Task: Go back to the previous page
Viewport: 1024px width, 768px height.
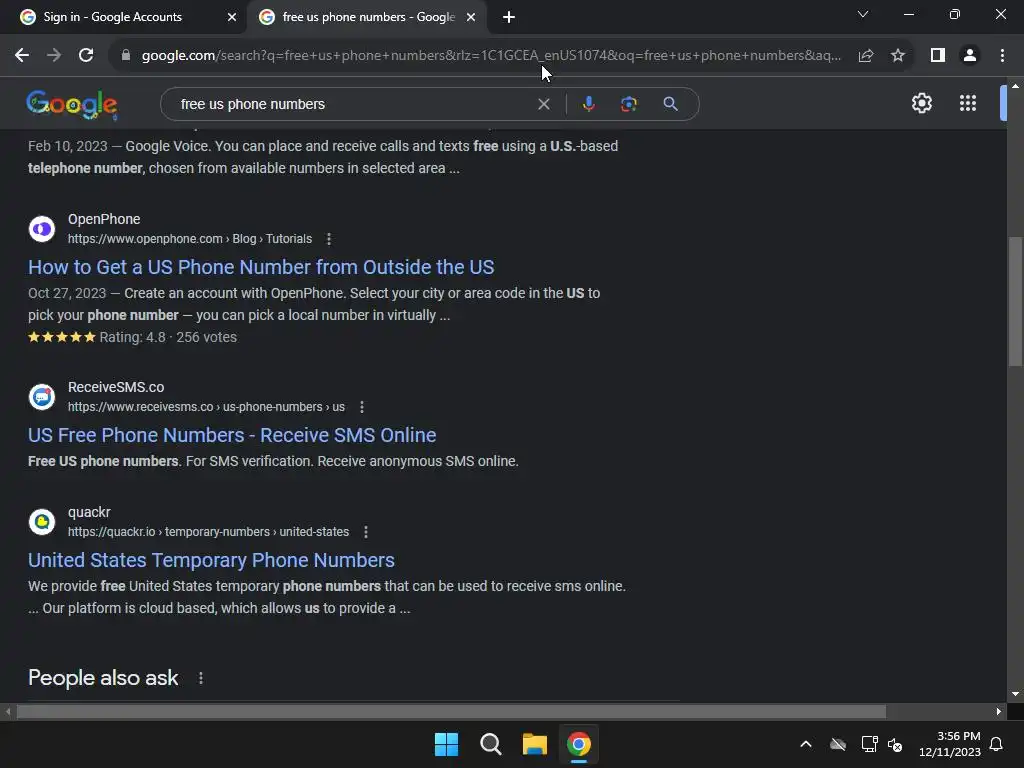Action: tap(22, 56)
